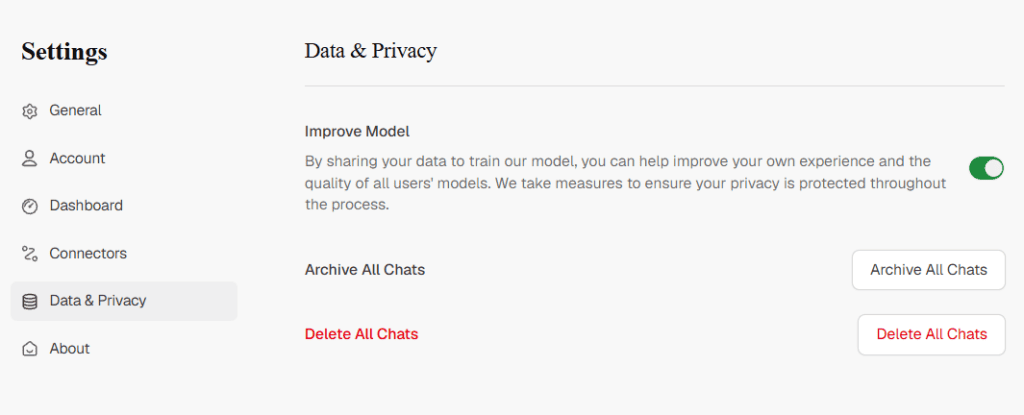The height and width of the screenshot is (415, 1024).
Task: Open the About section label
Action: coord(70,348)
